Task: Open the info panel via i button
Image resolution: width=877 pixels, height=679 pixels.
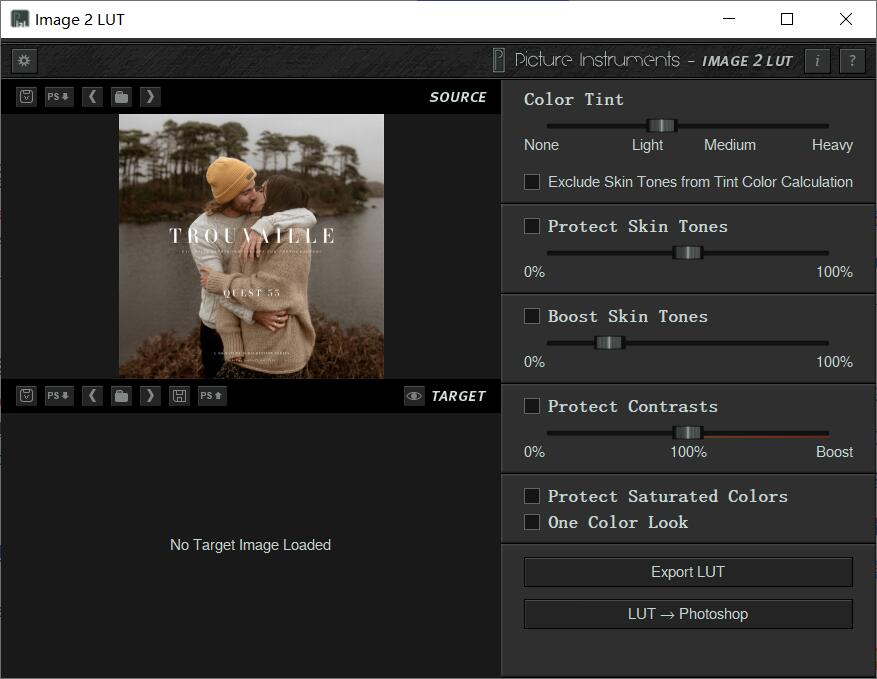Action: [817, 61]
